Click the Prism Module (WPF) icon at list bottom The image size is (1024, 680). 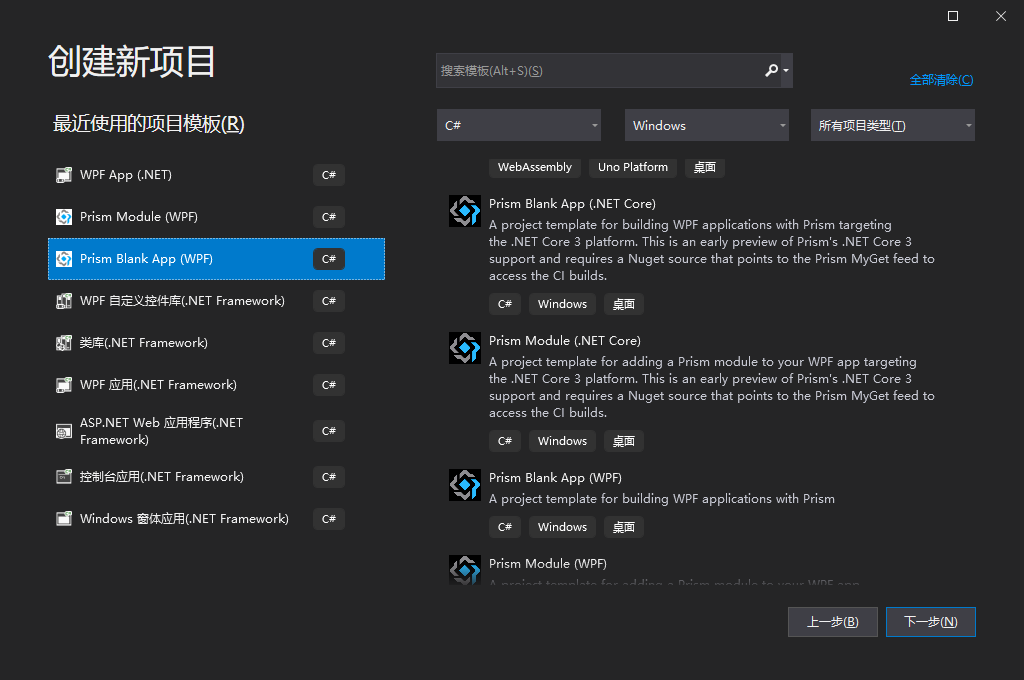tap(464, 569)
